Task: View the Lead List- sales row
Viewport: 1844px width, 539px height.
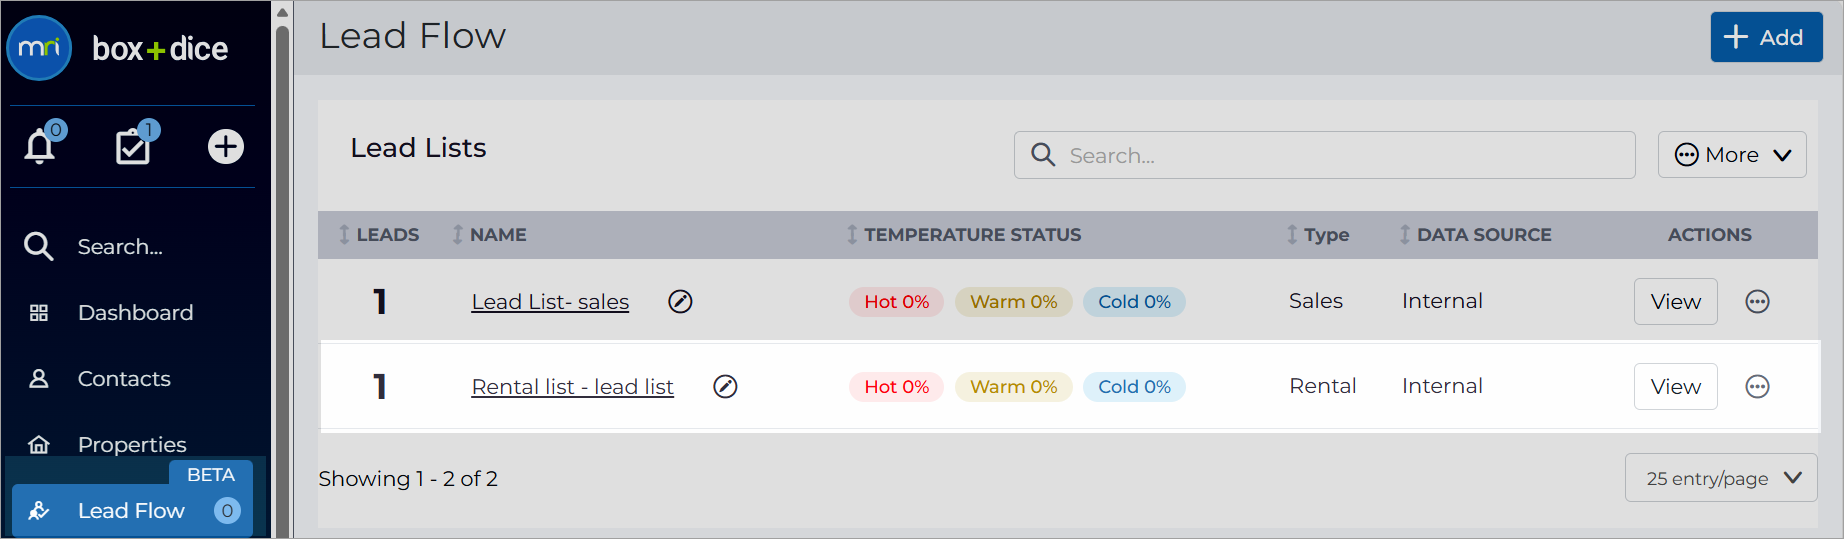Action: pos(1675,301)
